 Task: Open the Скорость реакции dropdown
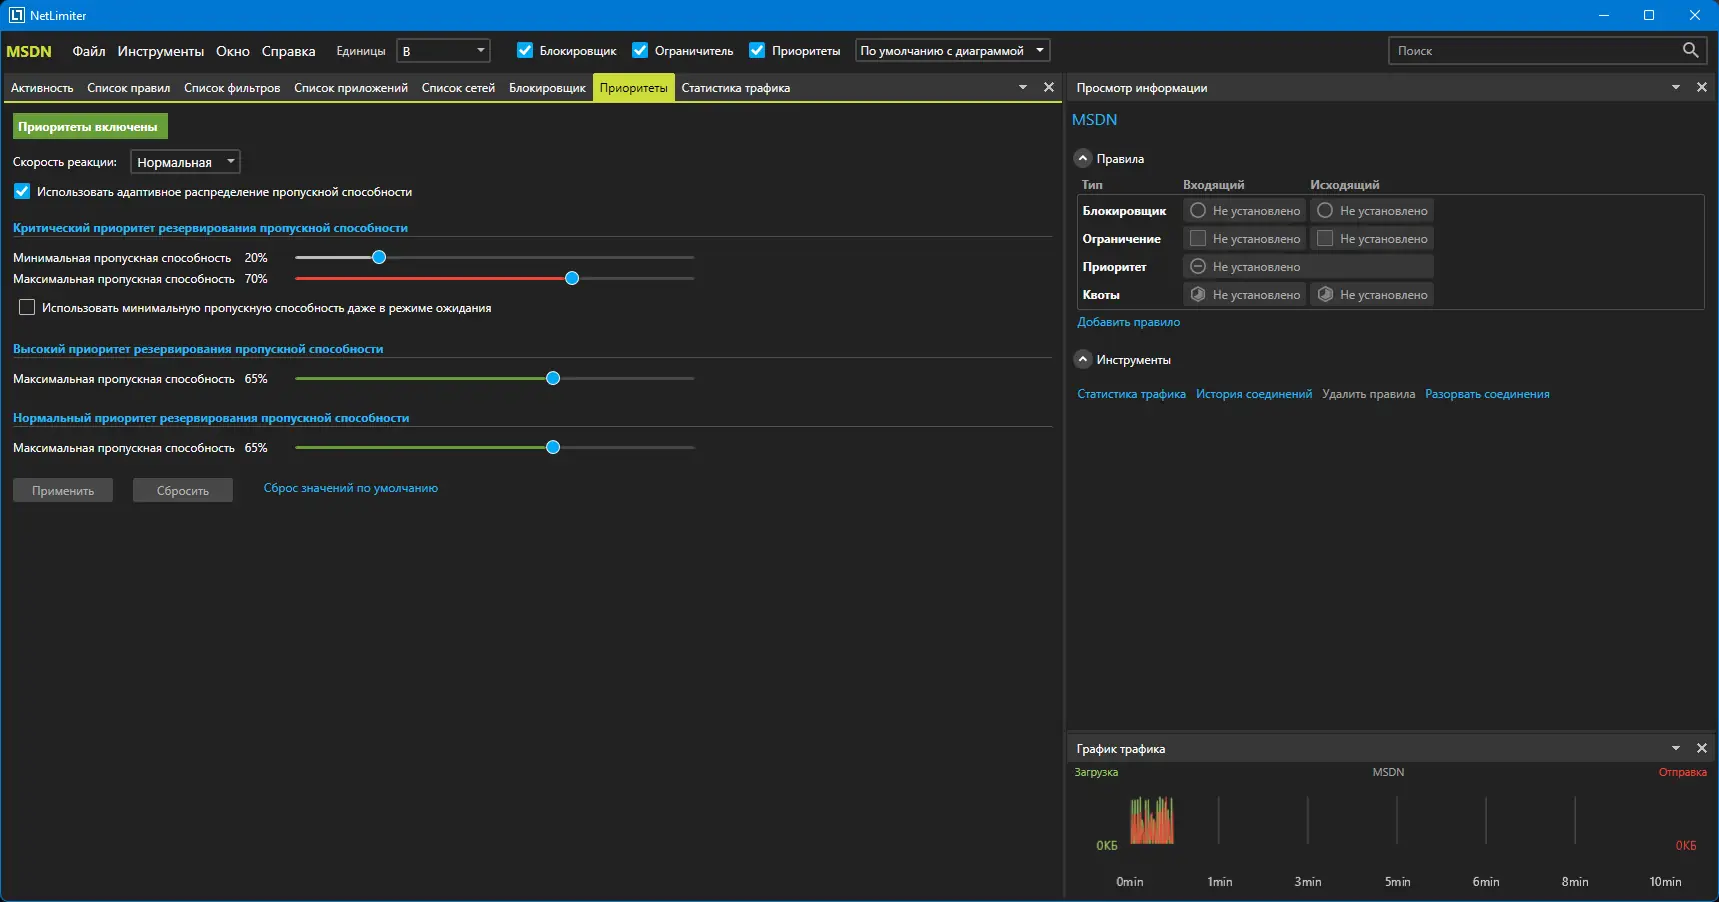coord(185,162)
